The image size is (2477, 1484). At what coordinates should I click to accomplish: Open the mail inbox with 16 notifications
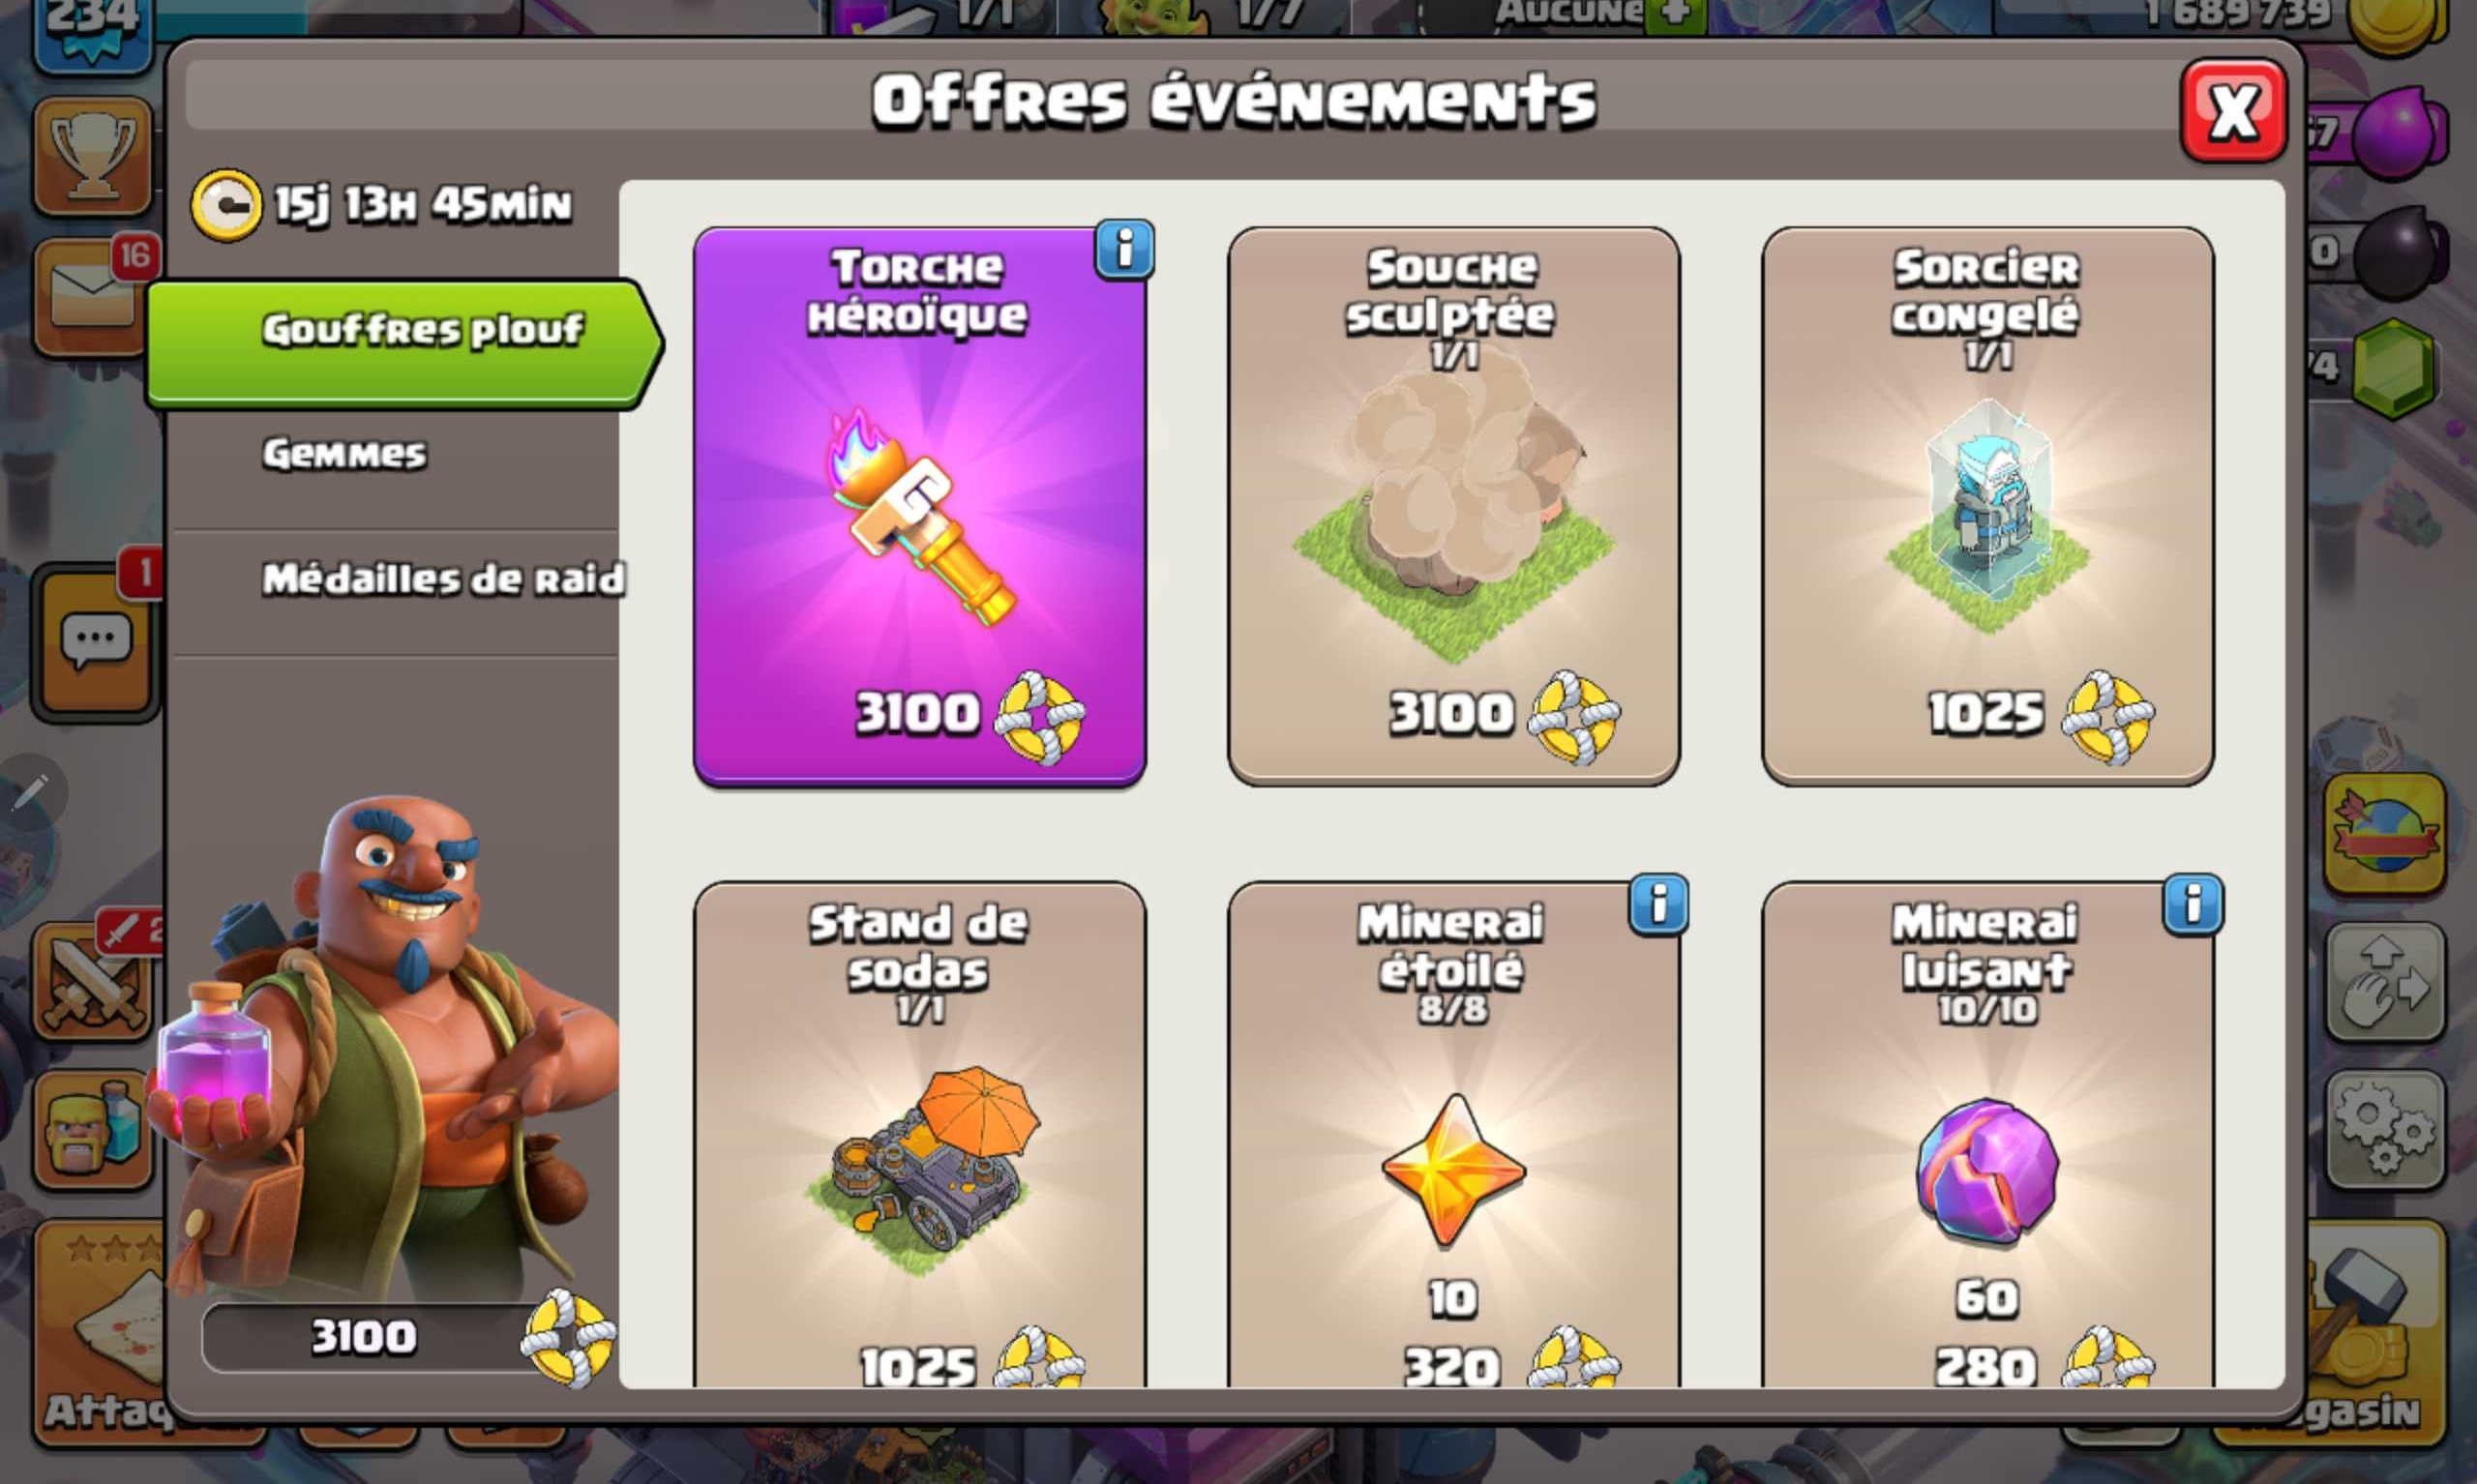coord(95,296)
